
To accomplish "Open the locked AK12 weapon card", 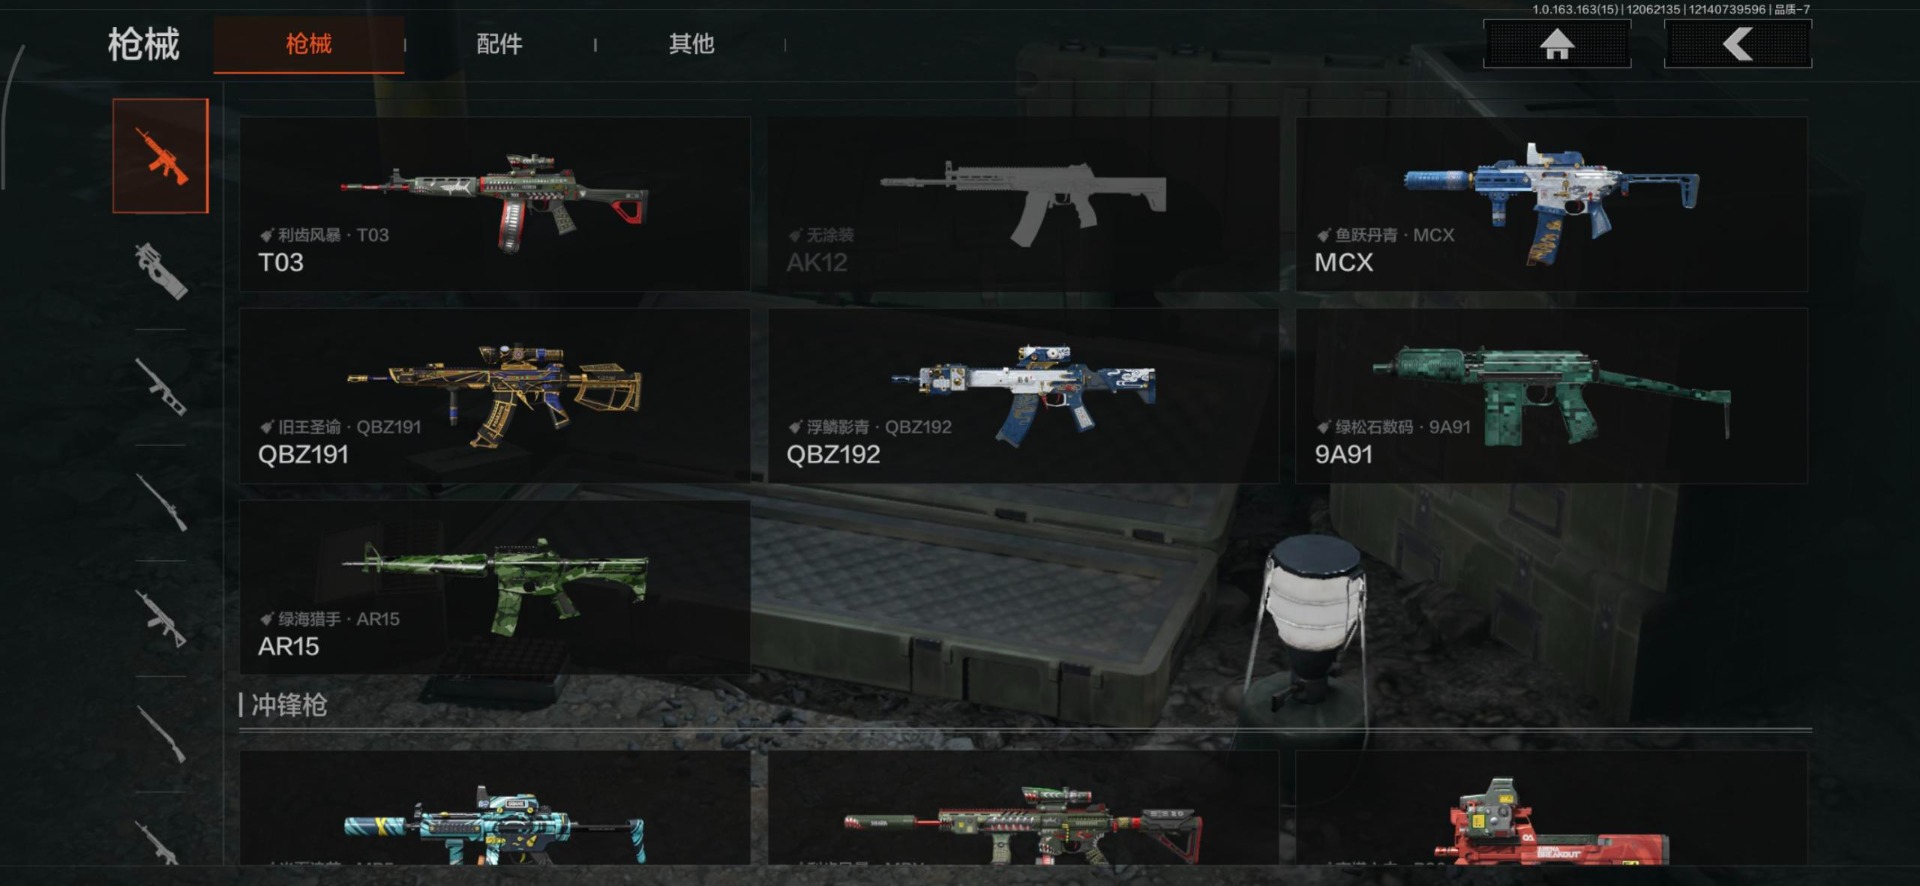I will coord(1023,204).
